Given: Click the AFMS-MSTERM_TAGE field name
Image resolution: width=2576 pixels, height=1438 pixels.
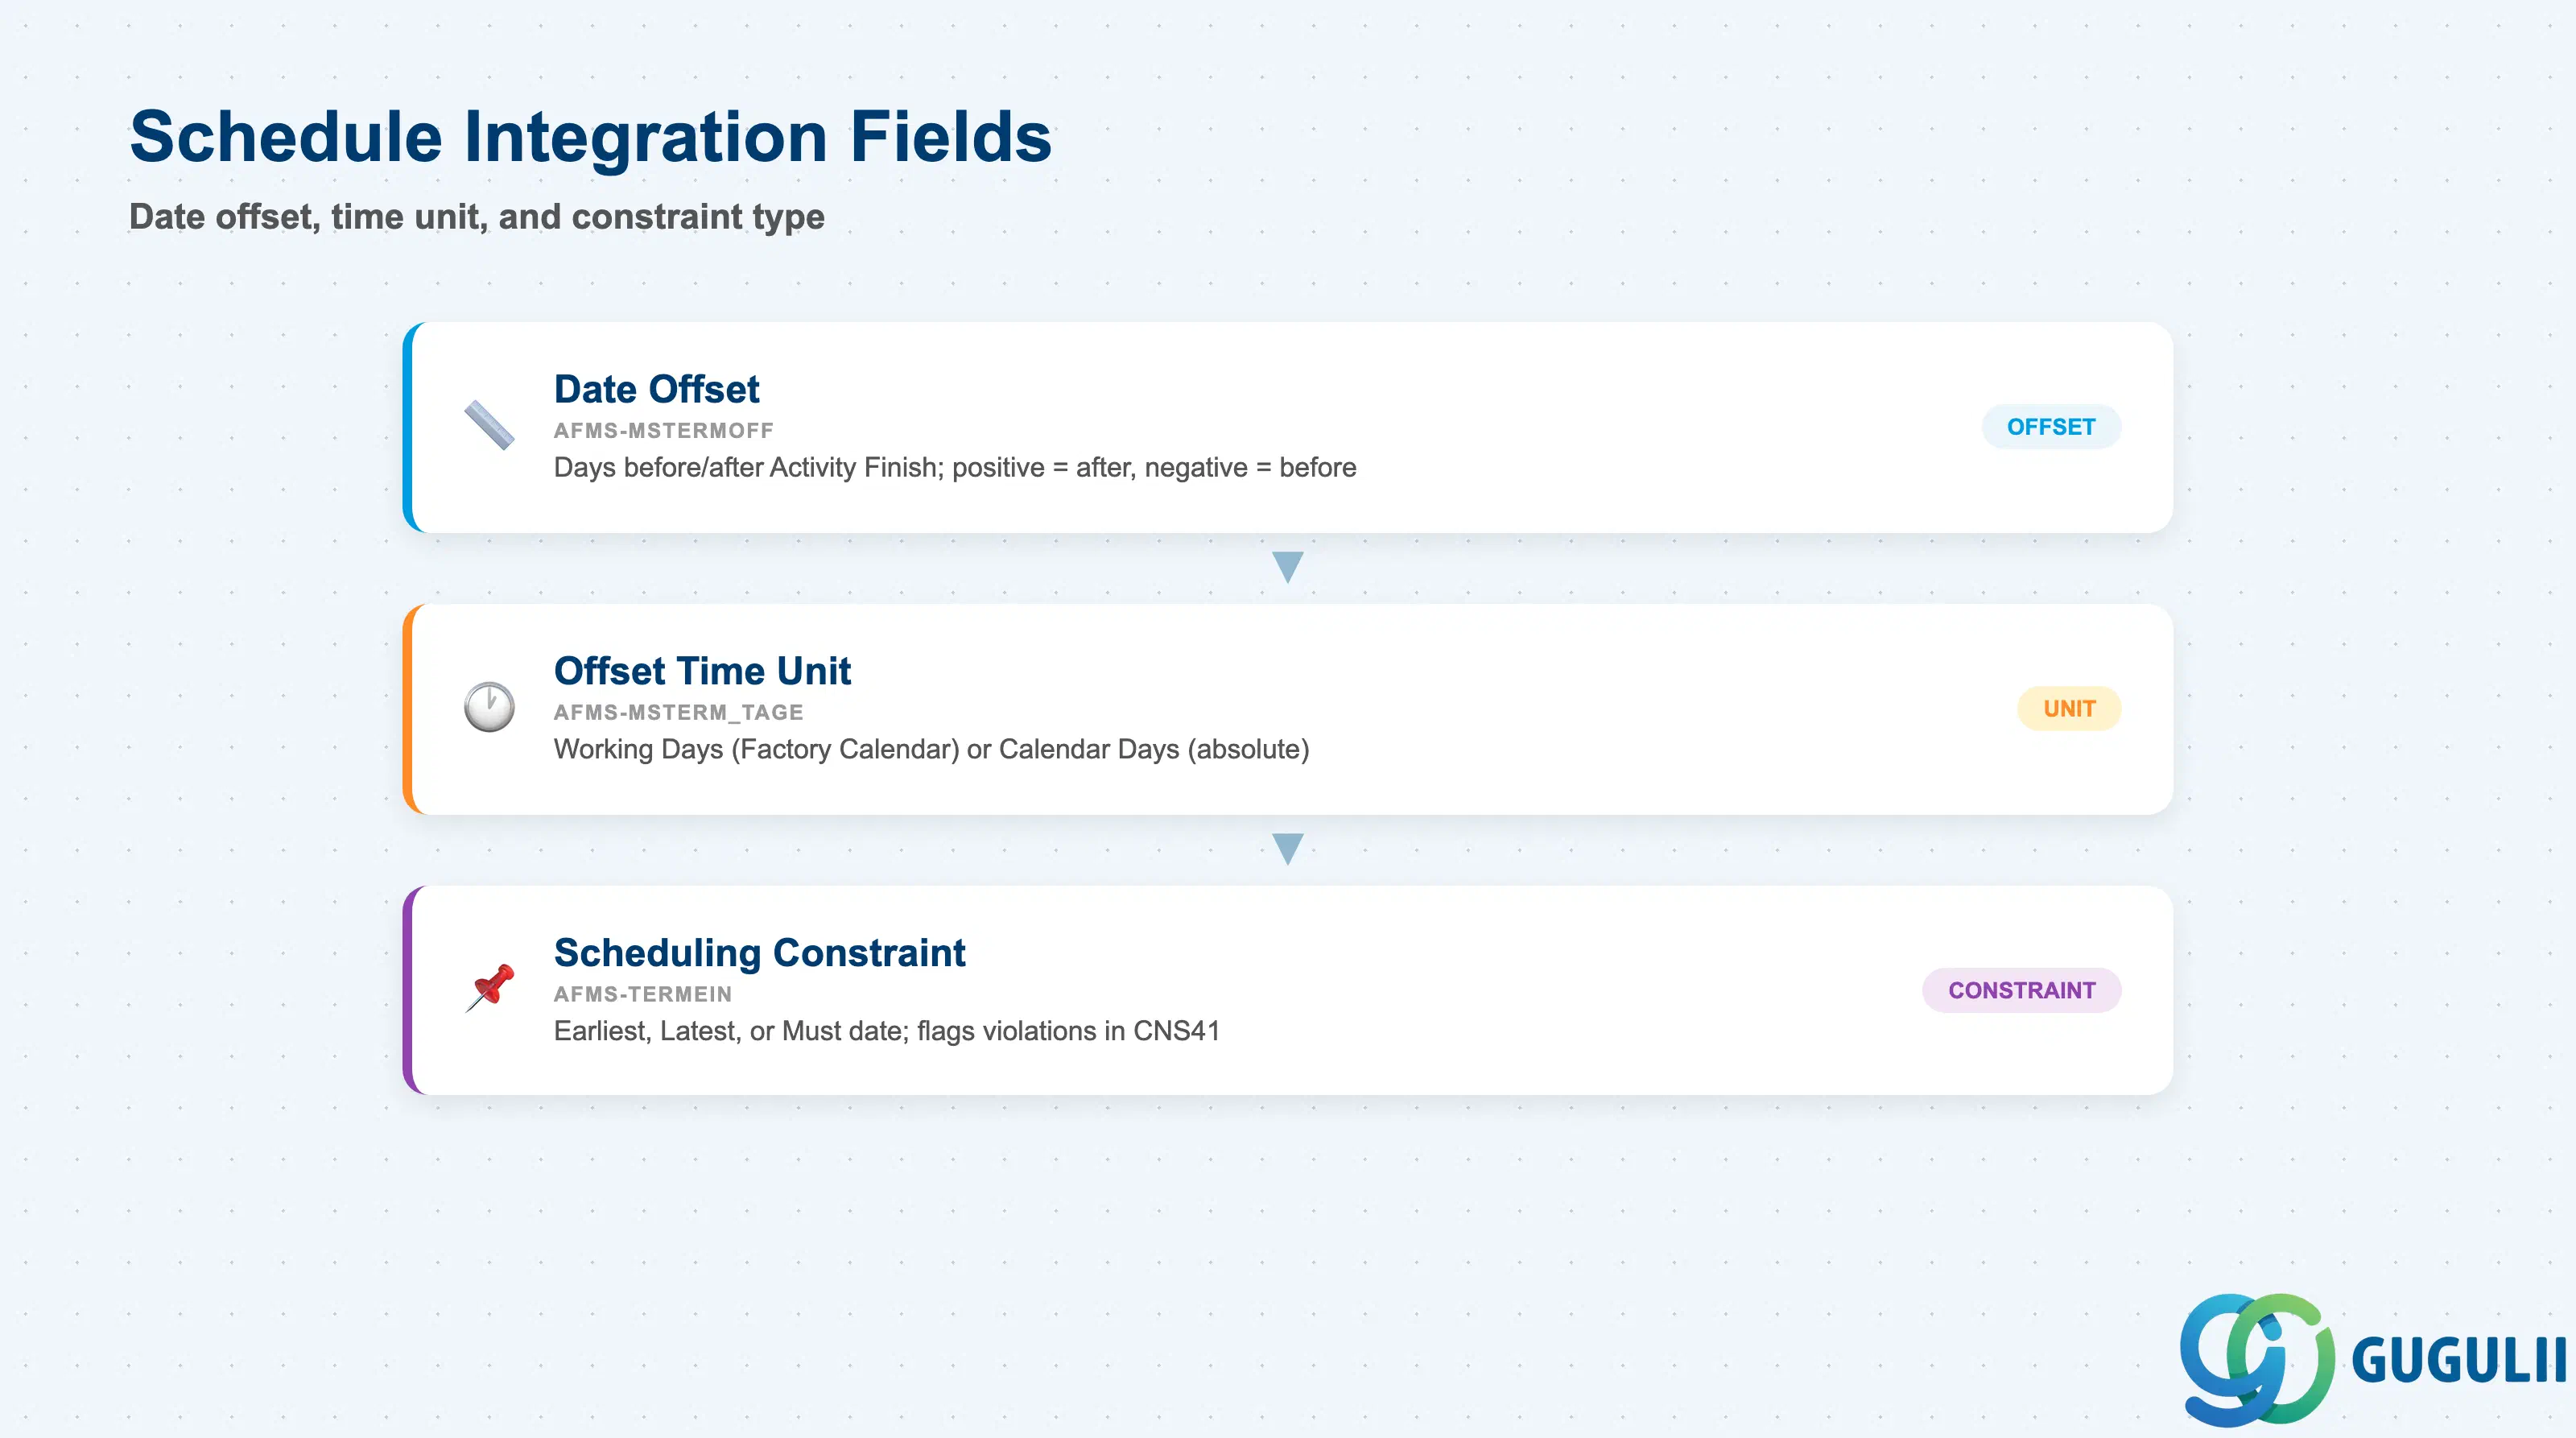Looking at the screenshot, I should pyautogui.click(x=679, y=713).
